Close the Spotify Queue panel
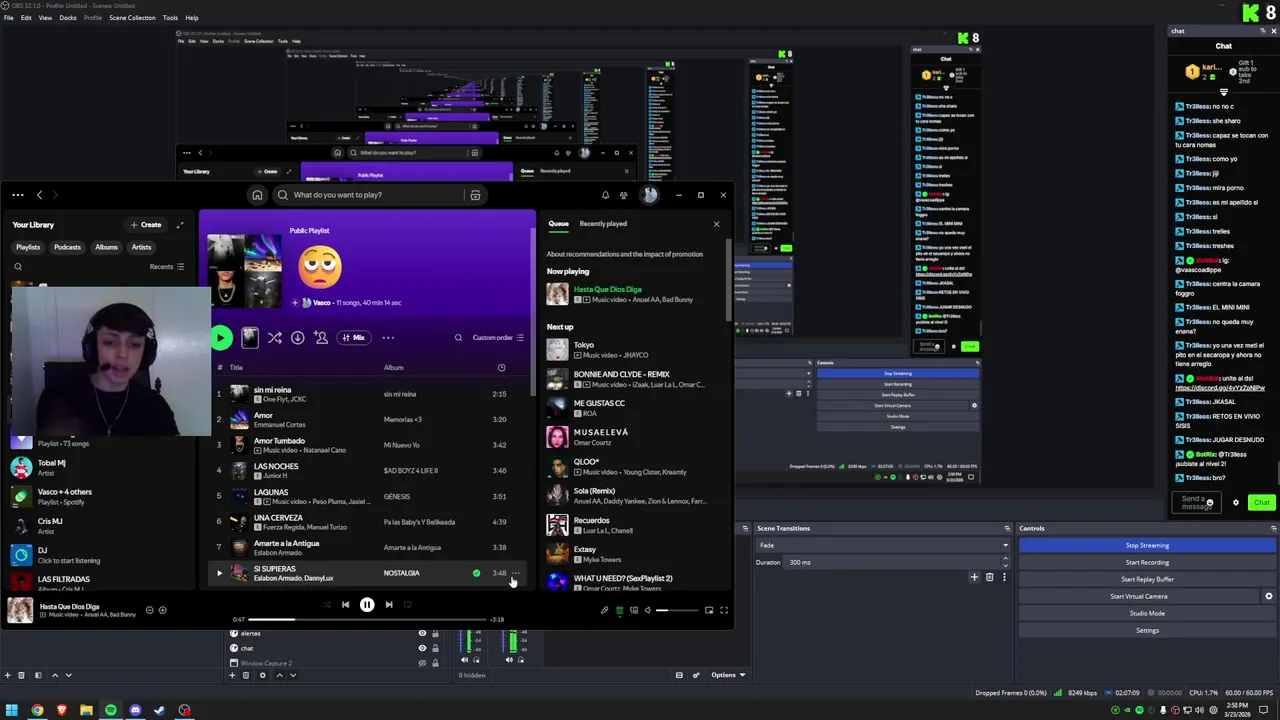Screen dimensions: 1280x720 (716, 224)
